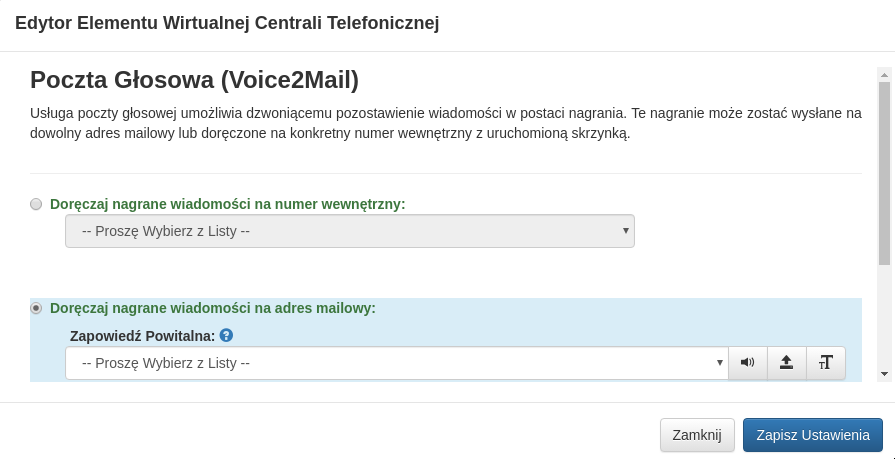
Task: Click the dialog title 'Edytor Elementu Wirtualnej Centrali Telefonicznej'
Action: pos(227,23)
